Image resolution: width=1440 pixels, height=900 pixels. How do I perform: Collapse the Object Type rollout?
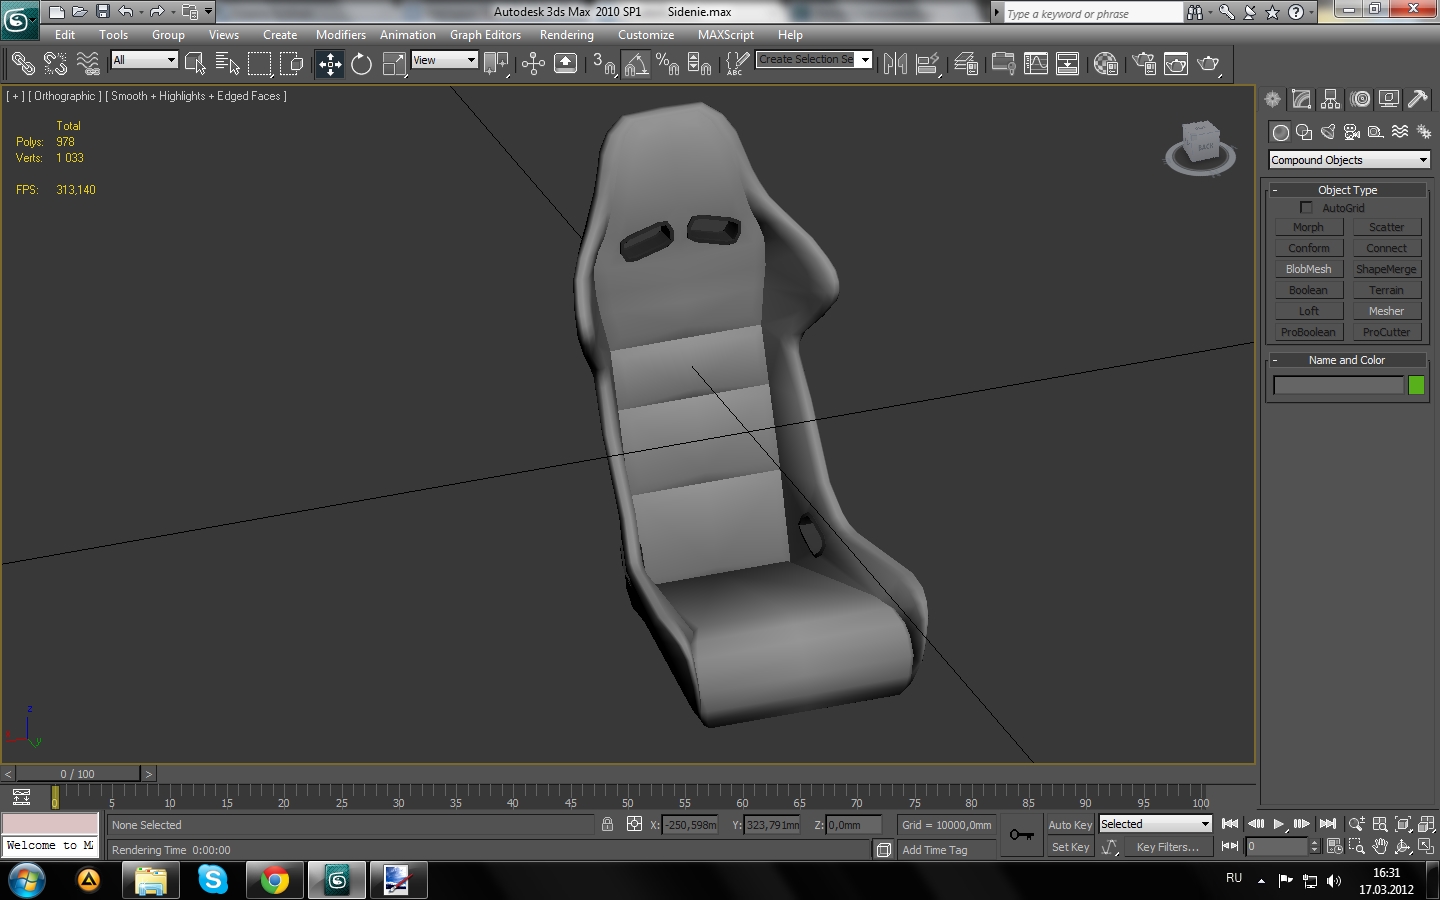click(1346, 190)
